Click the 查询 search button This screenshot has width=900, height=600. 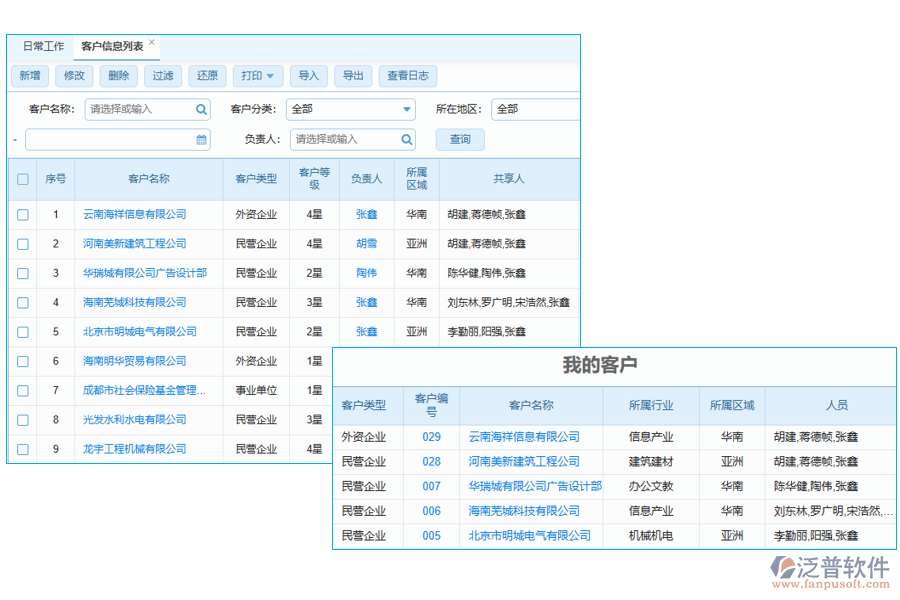459,139
